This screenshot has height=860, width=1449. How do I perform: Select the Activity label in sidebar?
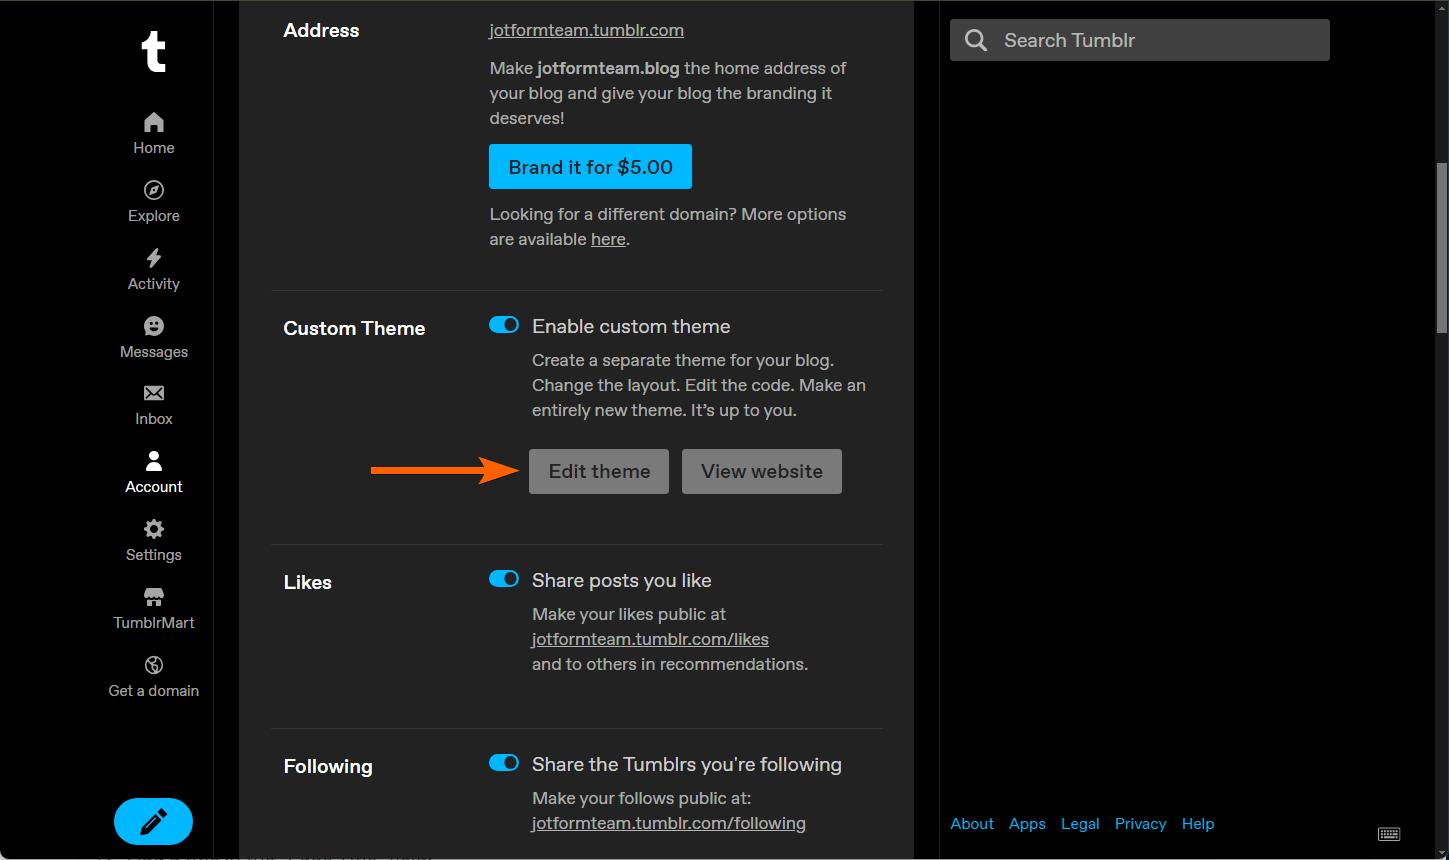tap(154, 284)
